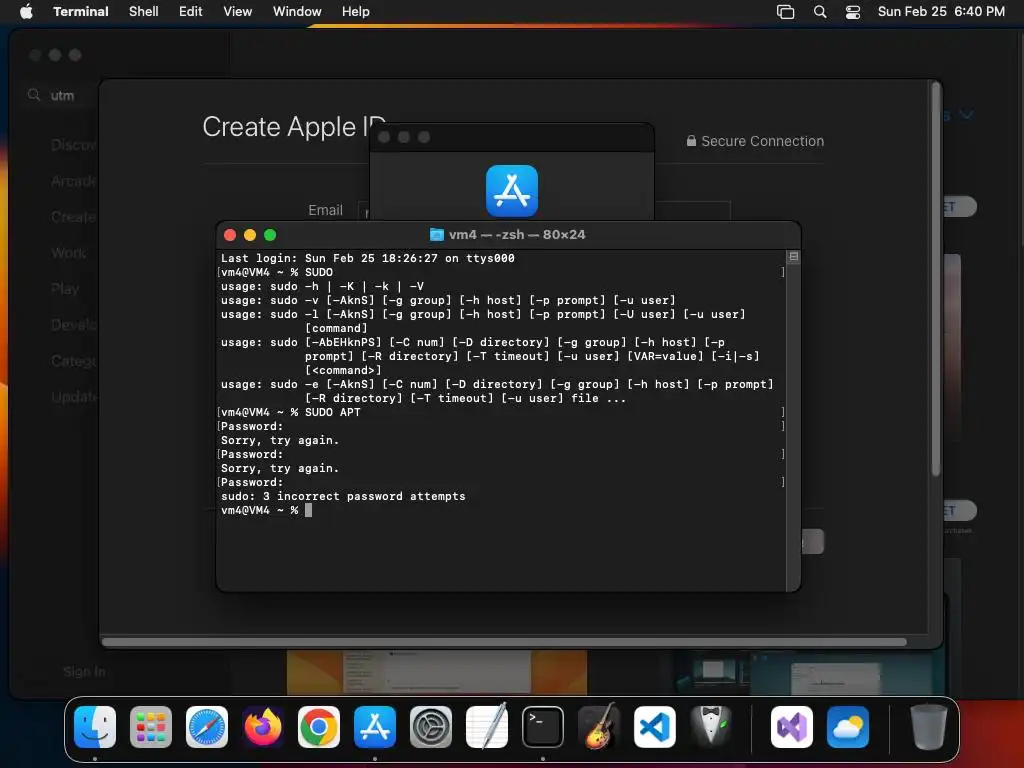The image size is (1024, 768).
Task: Click the Create Apple ID horizontal scrollbar
Action: pos(504,642)
